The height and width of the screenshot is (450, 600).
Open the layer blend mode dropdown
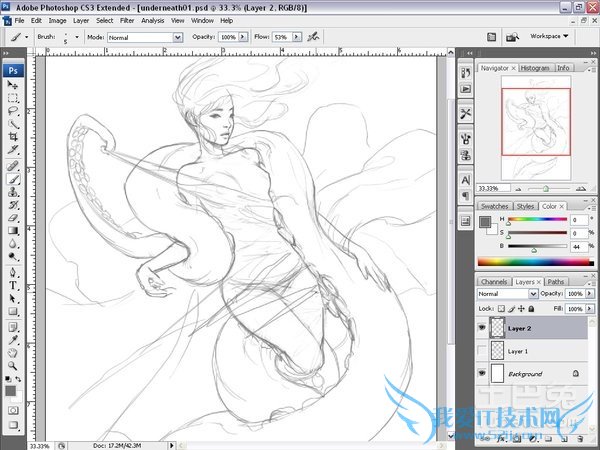(x=508, y=295)
